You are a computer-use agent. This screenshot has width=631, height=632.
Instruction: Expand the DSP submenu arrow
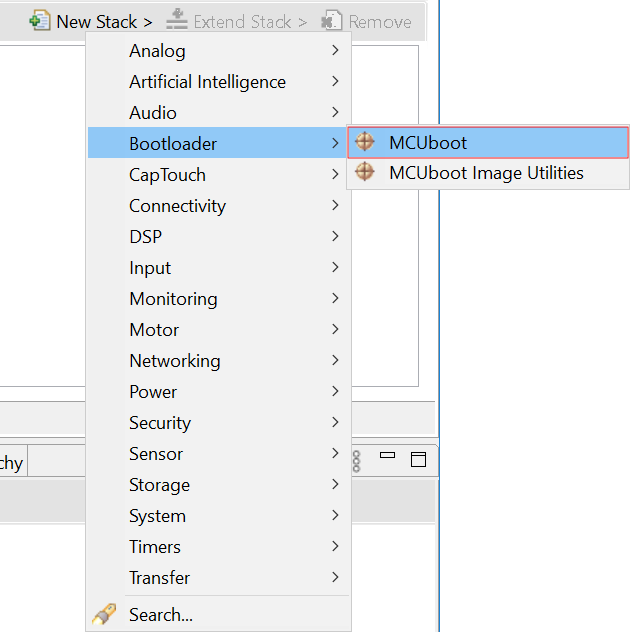(x=335, y=236)
